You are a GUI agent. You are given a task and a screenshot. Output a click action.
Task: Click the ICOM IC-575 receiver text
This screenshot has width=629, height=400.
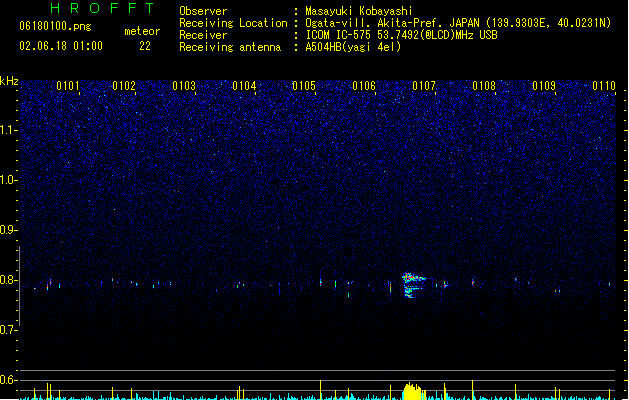pos(402,35)
